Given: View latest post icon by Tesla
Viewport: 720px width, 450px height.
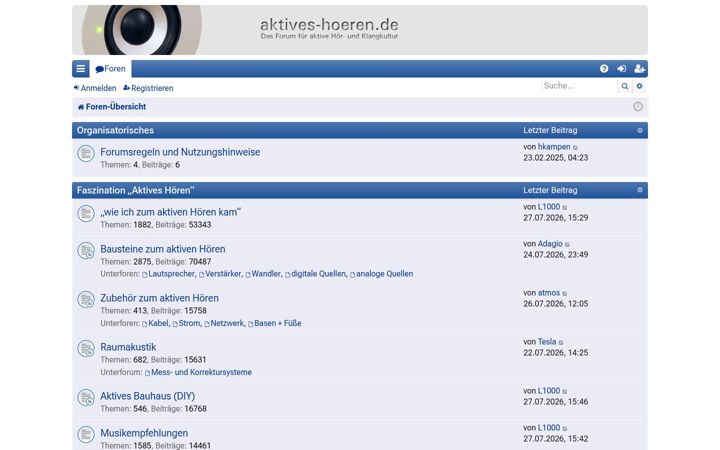Looking at the screenshot, I should [561, 343].
